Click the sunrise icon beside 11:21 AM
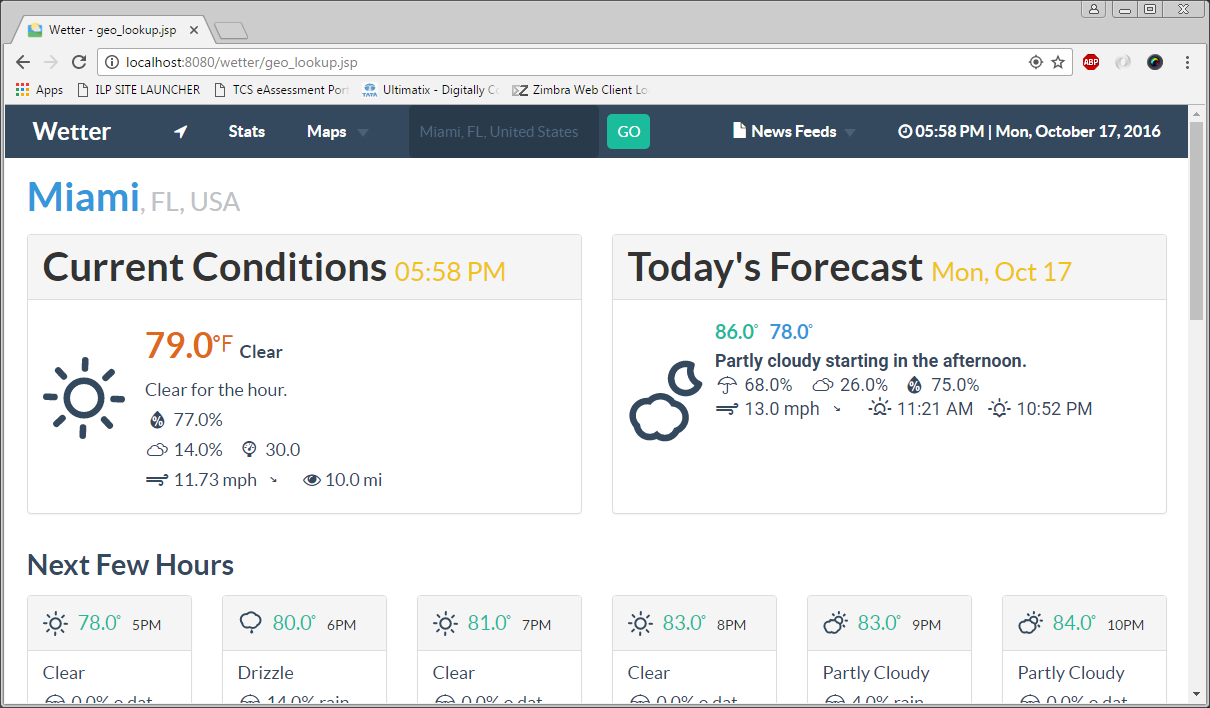 [879, 408]
